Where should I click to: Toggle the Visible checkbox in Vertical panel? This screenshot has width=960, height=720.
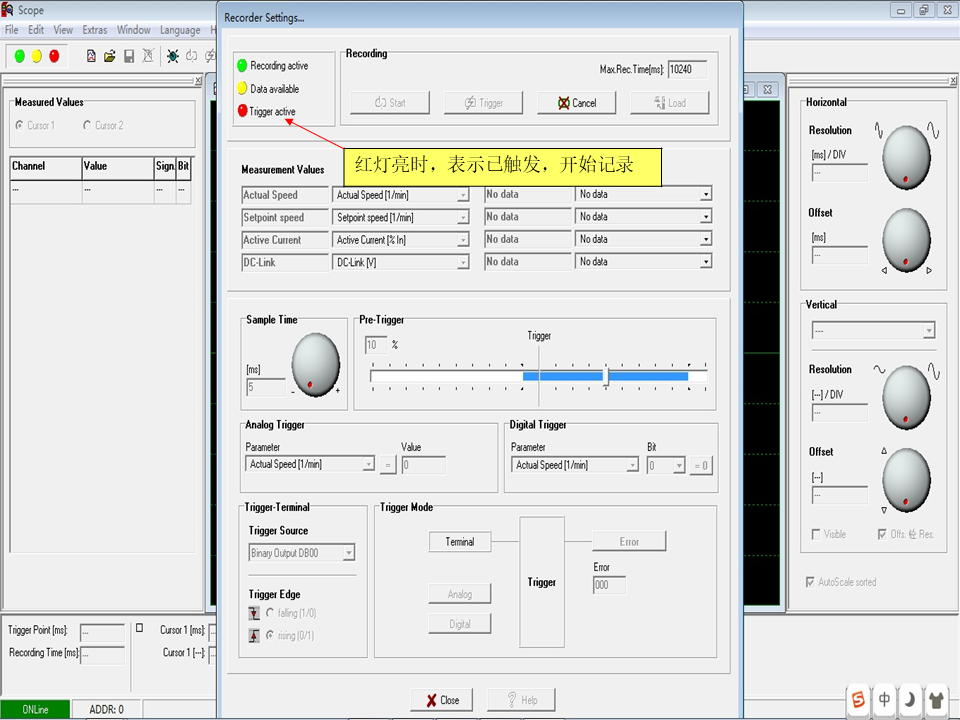817,534
